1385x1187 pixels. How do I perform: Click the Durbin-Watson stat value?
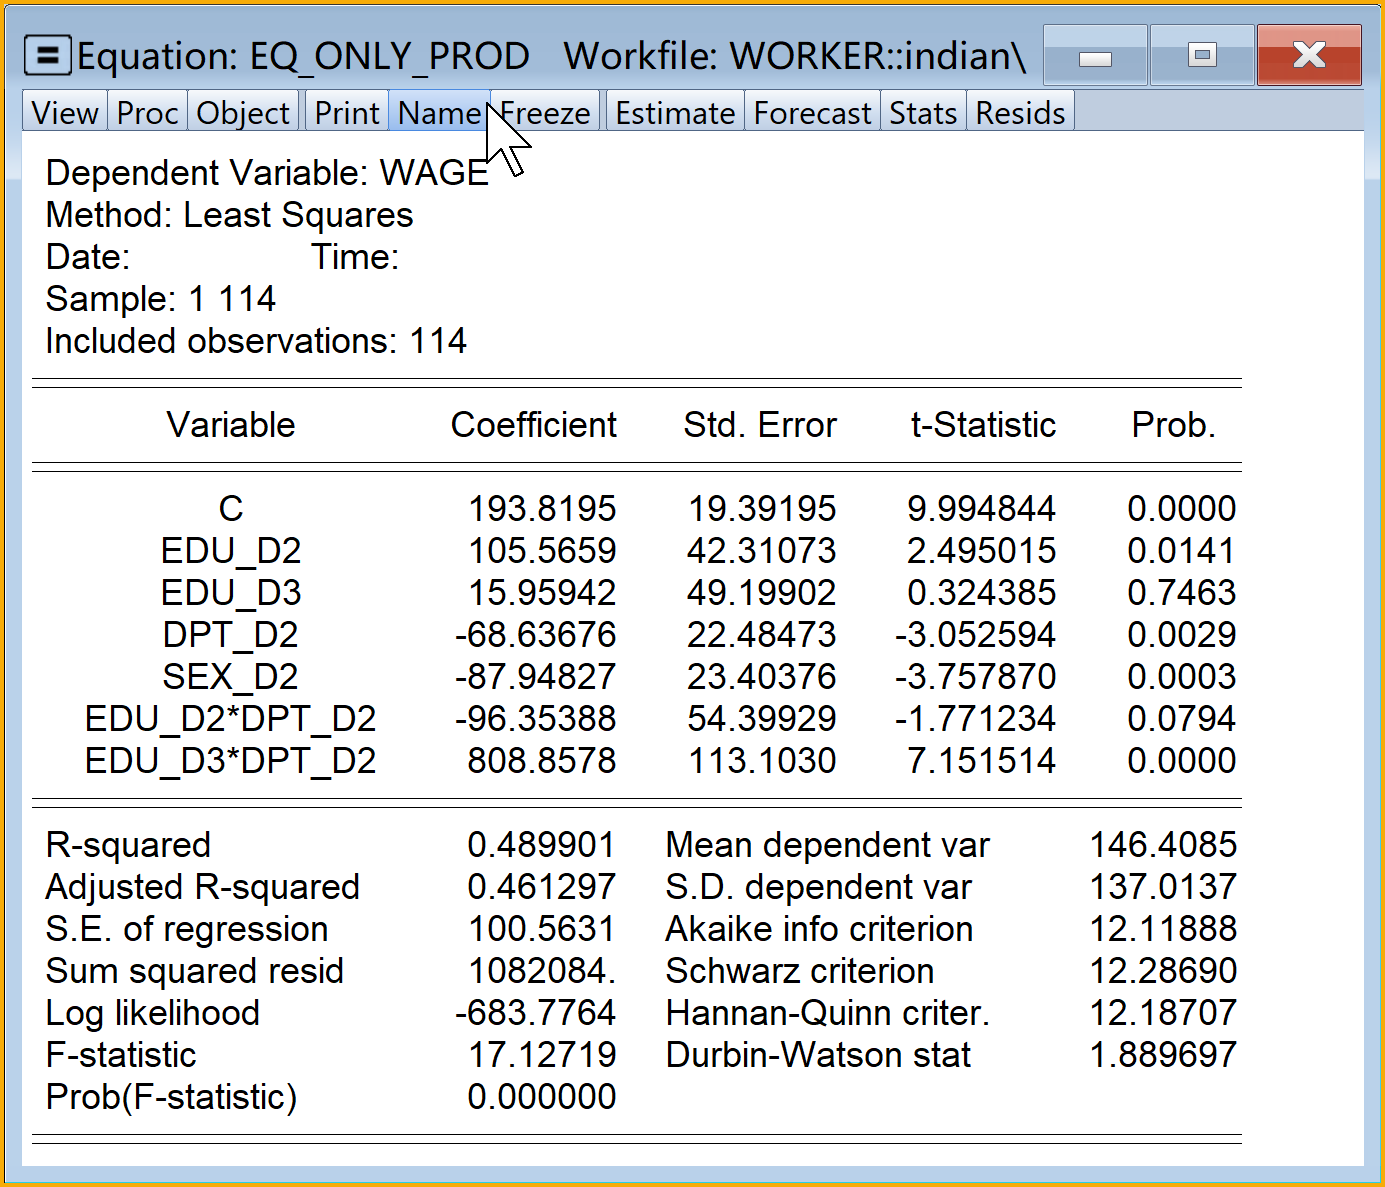click(1163, 1055)
